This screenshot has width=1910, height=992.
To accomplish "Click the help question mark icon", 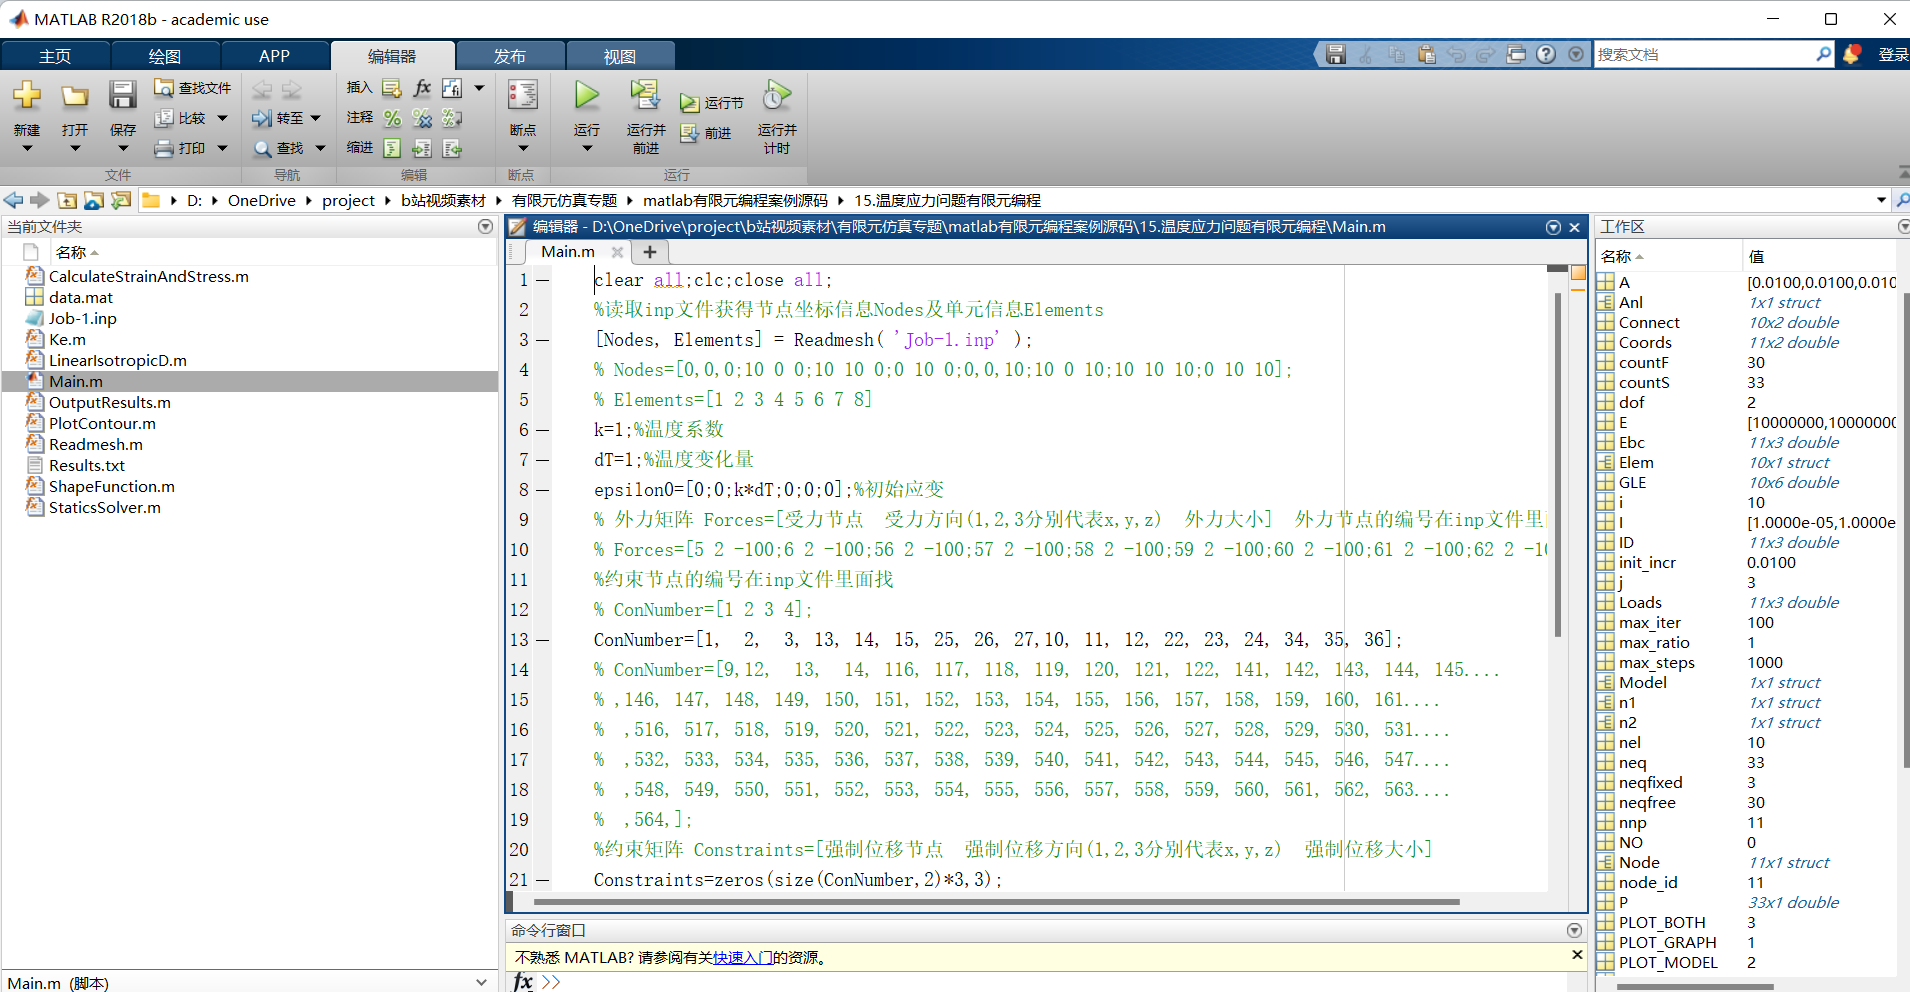I will pos(1546,55).
